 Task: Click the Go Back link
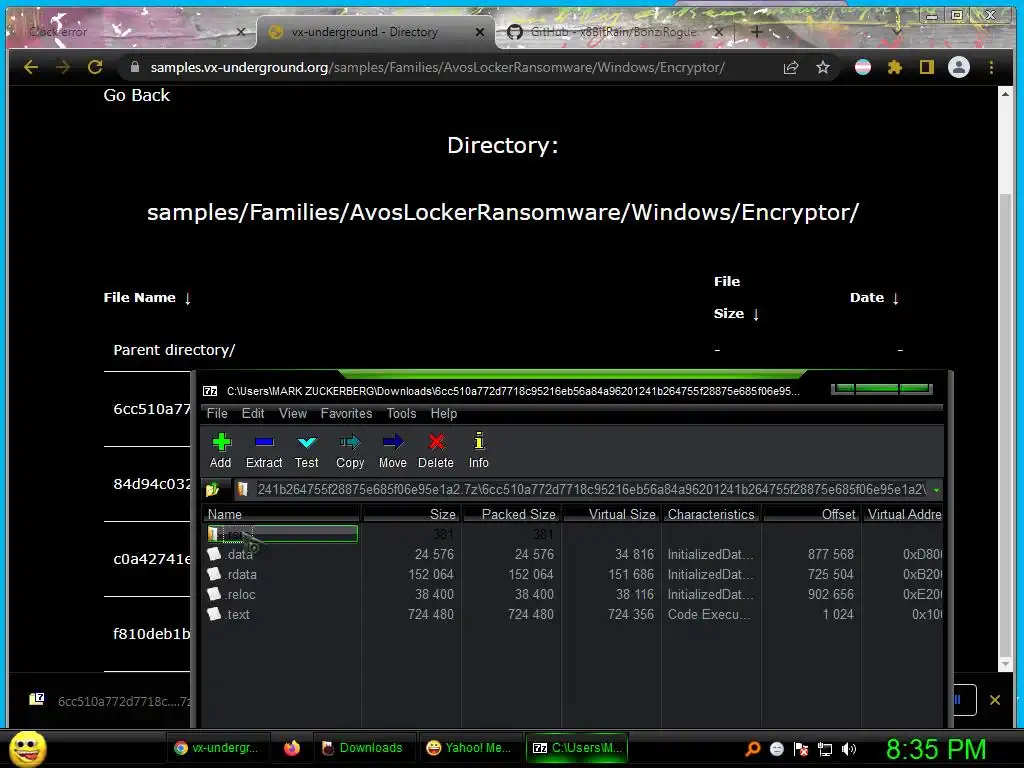[136, 95]
